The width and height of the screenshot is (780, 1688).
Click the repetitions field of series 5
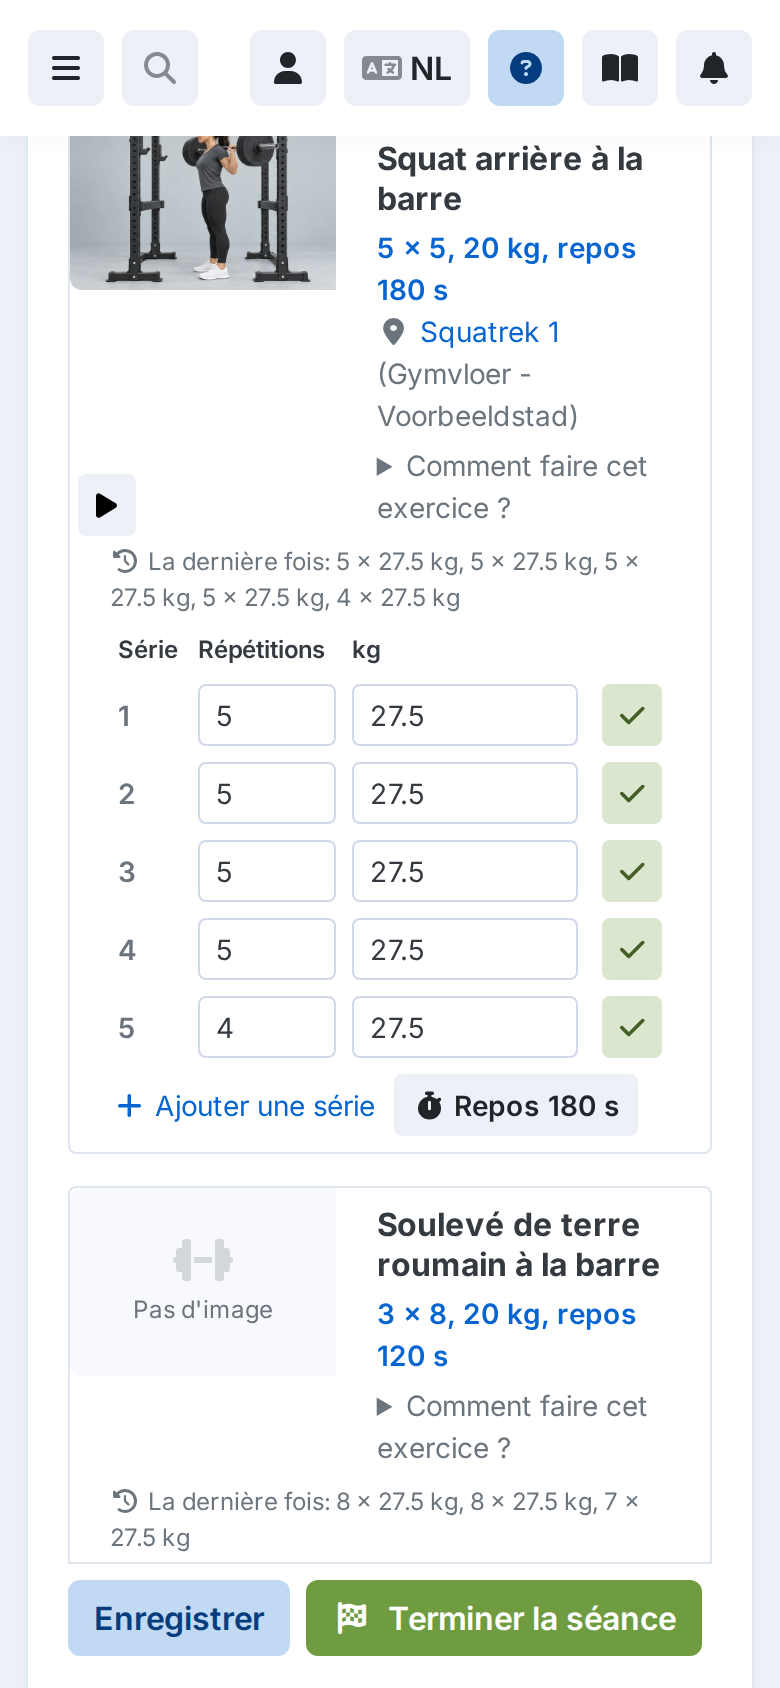267,1027
